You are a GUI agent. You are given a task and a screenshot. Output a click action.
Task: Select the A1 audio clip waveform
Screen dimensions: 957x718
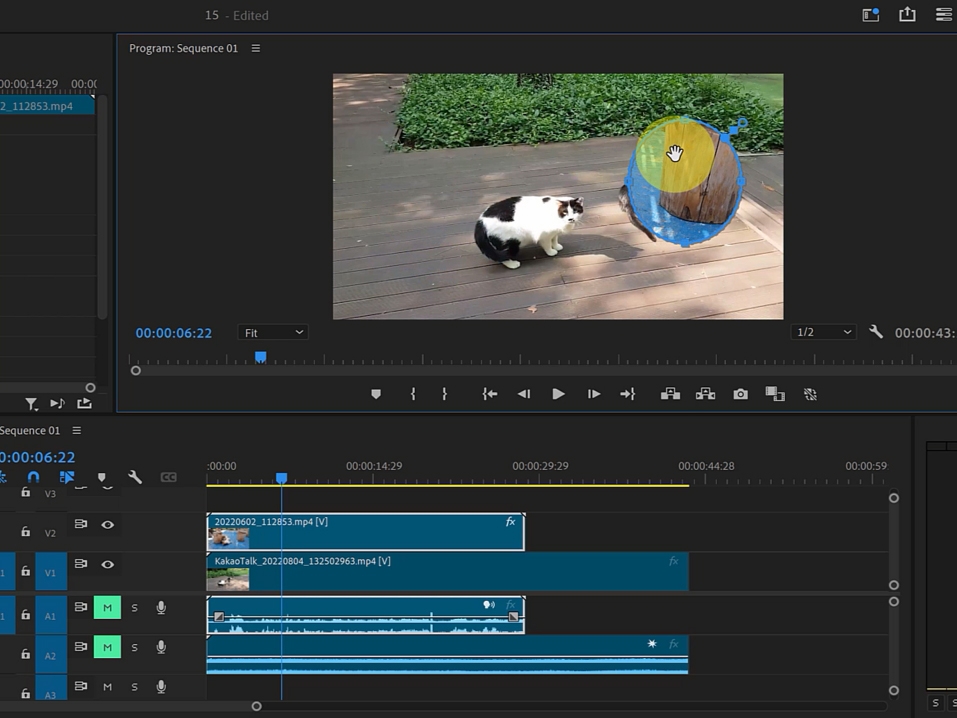366,615
